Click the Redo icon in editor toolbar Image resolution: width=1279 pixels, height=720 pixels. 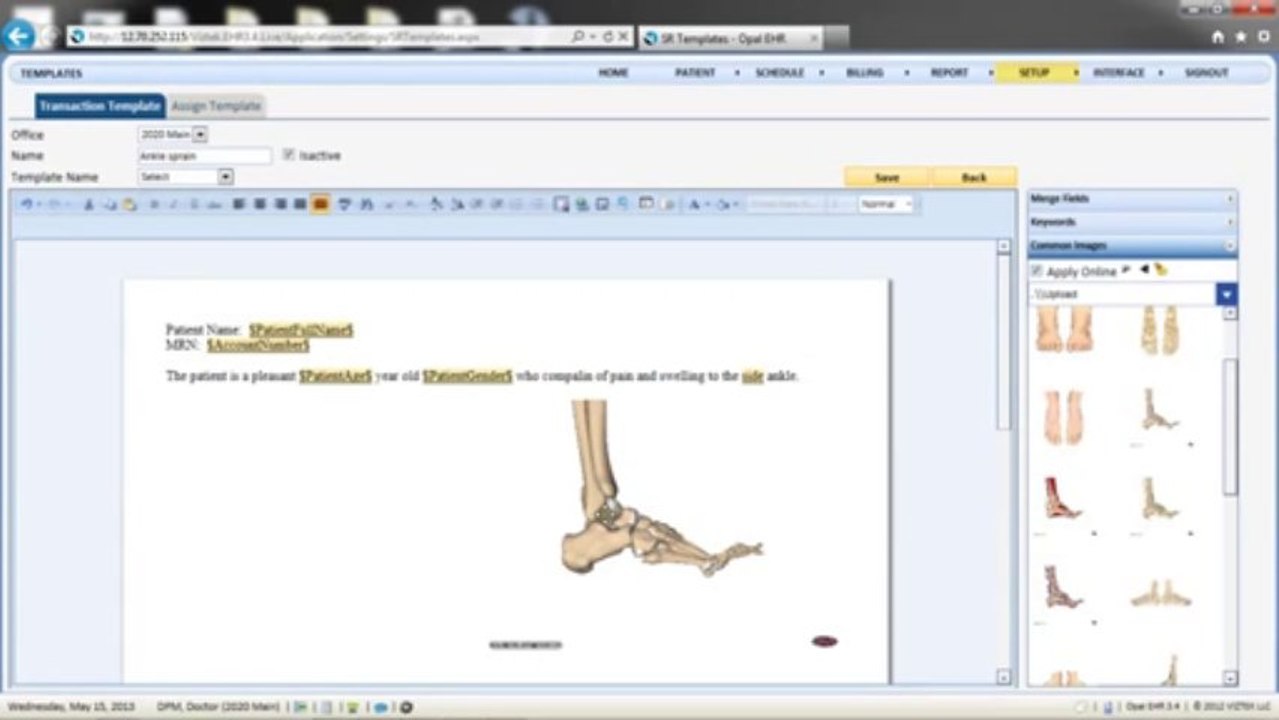[55, 204]
